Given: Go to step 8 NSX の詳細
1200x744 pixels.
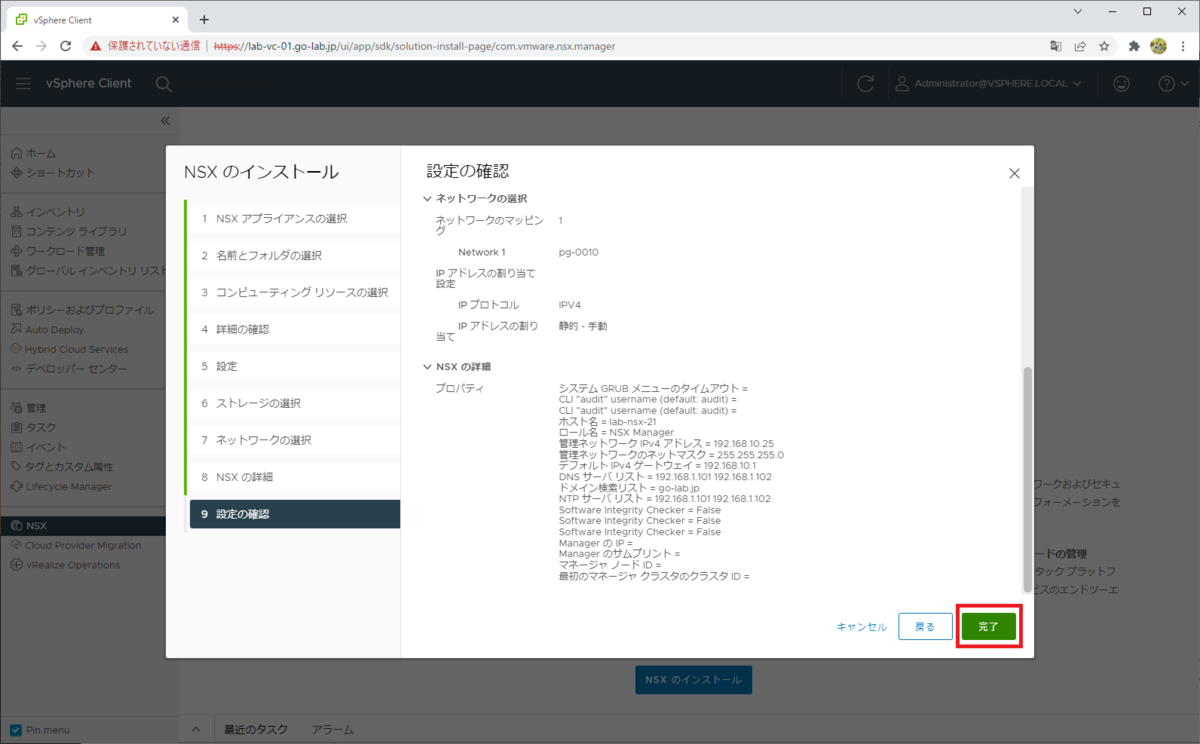Looking at the screenshot, I should point(293,477).
